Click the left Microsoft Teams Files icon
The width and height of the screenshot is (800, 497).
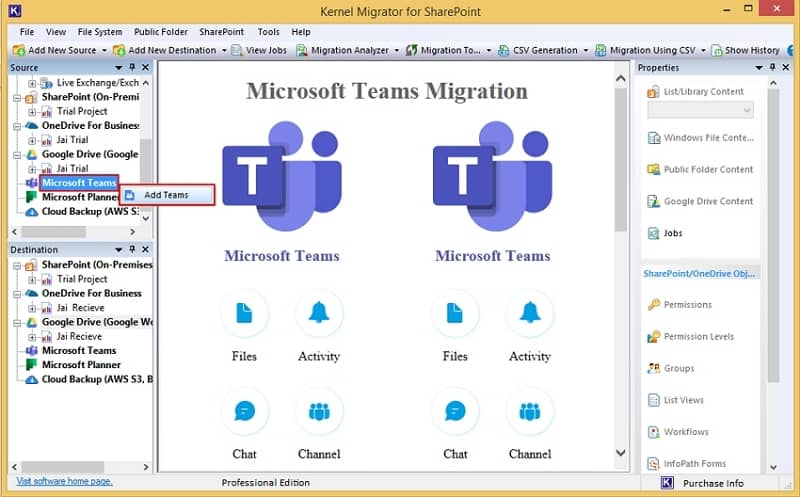244,313
